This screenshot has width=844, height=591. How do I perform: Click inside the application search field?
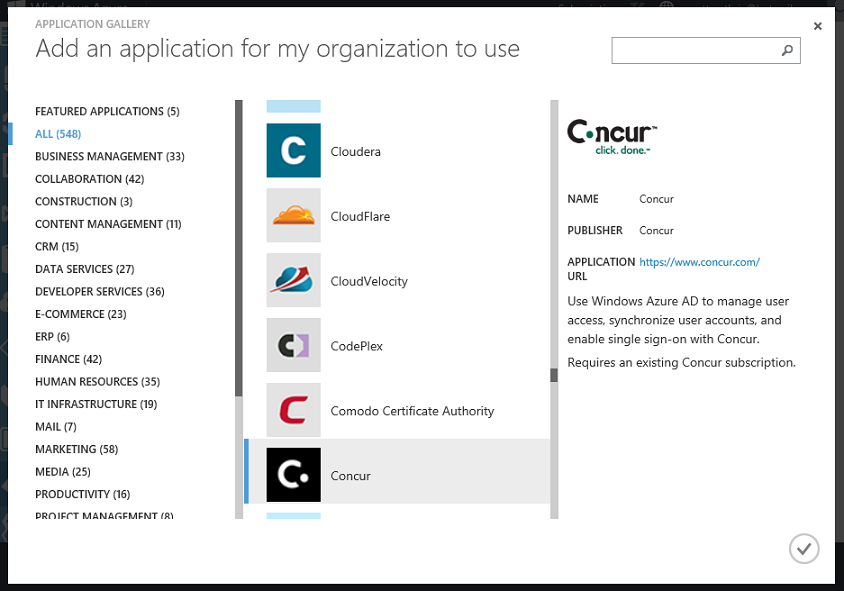706,51
